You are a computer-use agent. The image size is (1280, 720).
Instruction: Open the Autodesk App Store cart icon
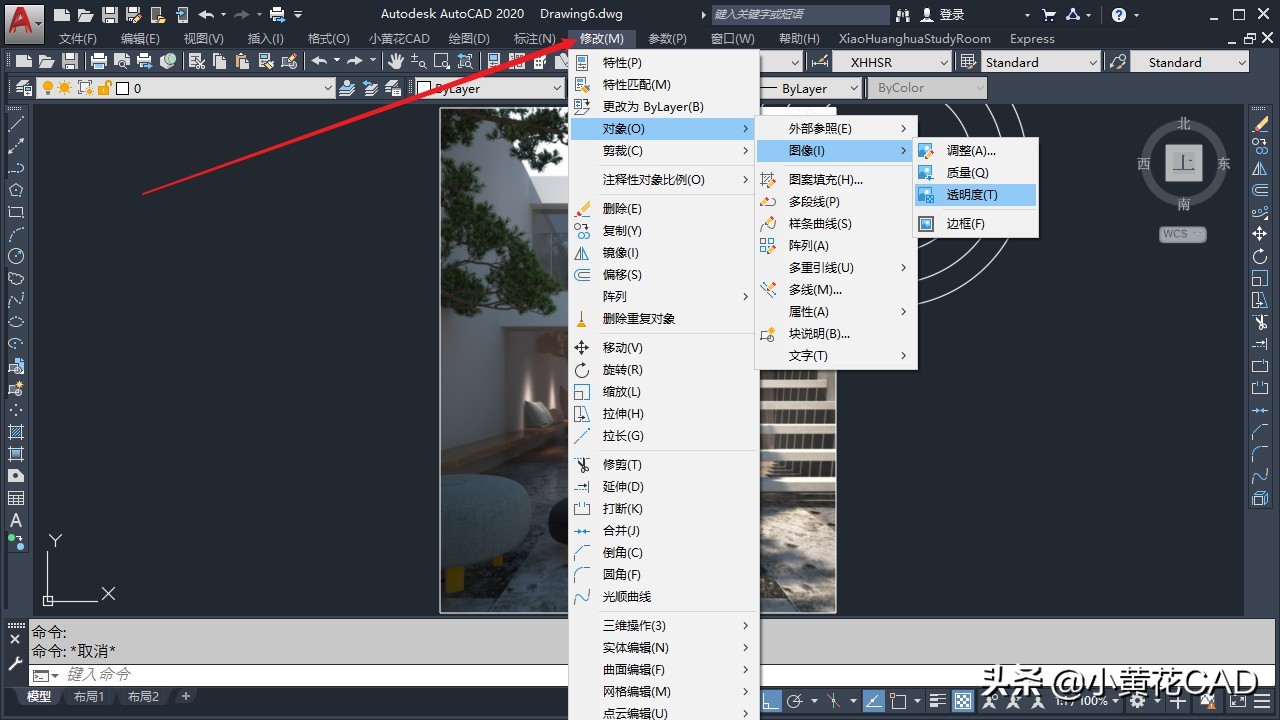click(x=1048, y=15)
